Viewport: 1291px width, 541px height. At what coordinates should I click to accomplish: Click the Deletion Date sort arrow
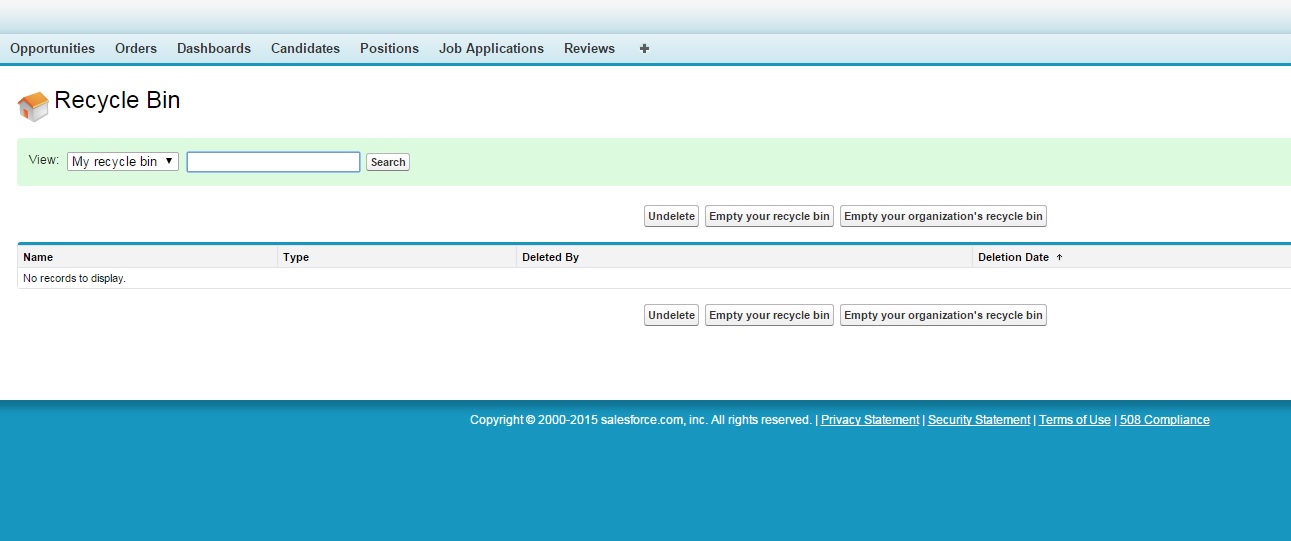click(1059, 257)
